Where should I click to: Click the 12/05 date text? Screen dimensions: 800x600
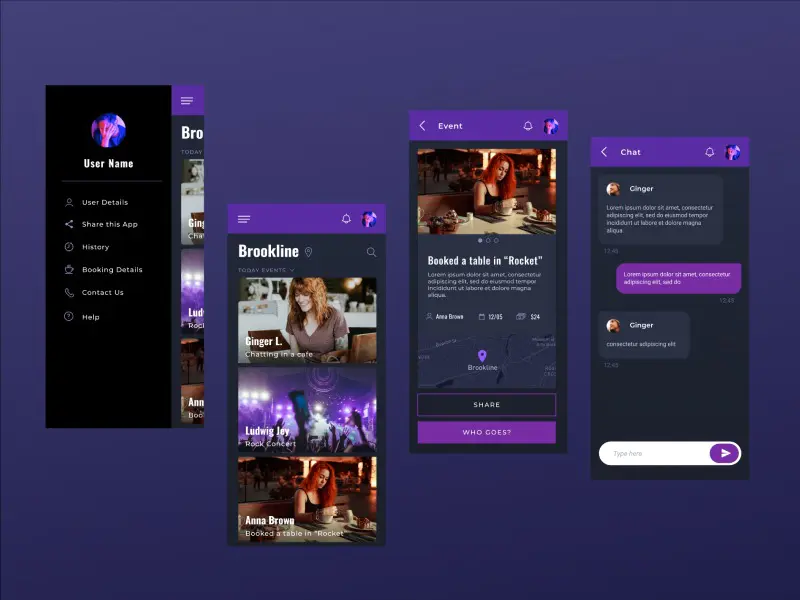495,317
